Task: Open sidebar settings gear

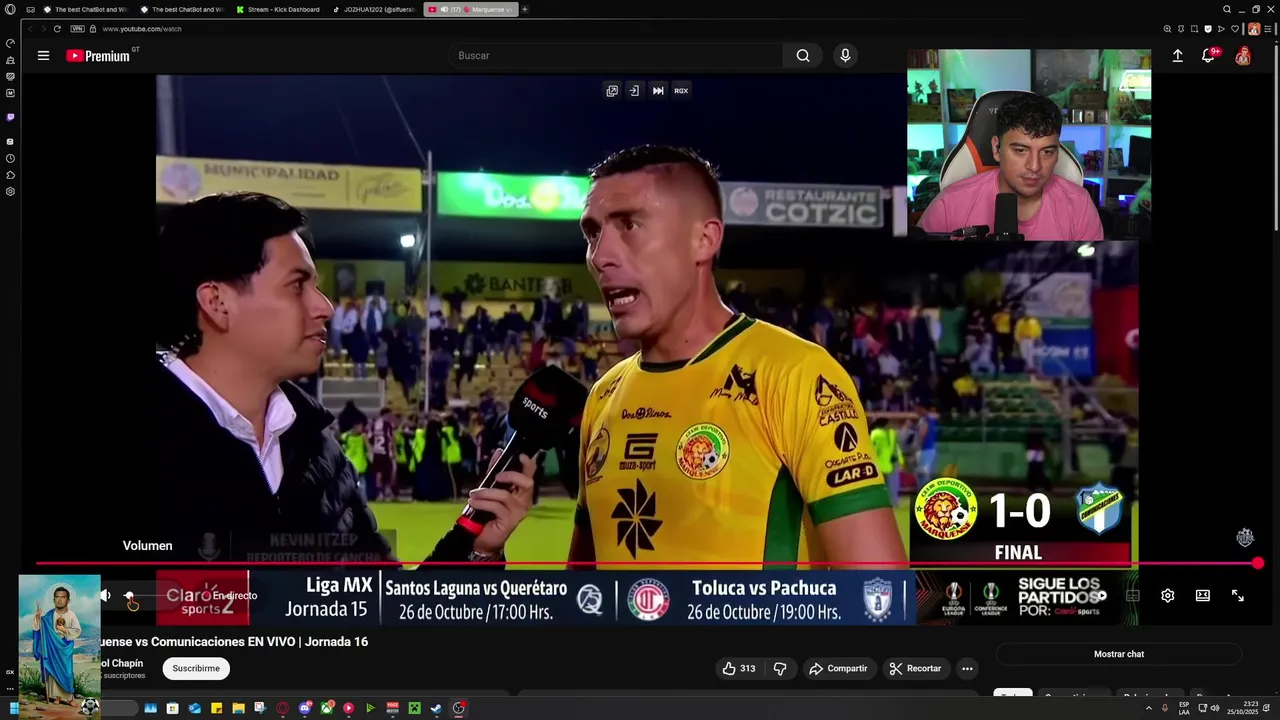Action: (x=10, y=191)
